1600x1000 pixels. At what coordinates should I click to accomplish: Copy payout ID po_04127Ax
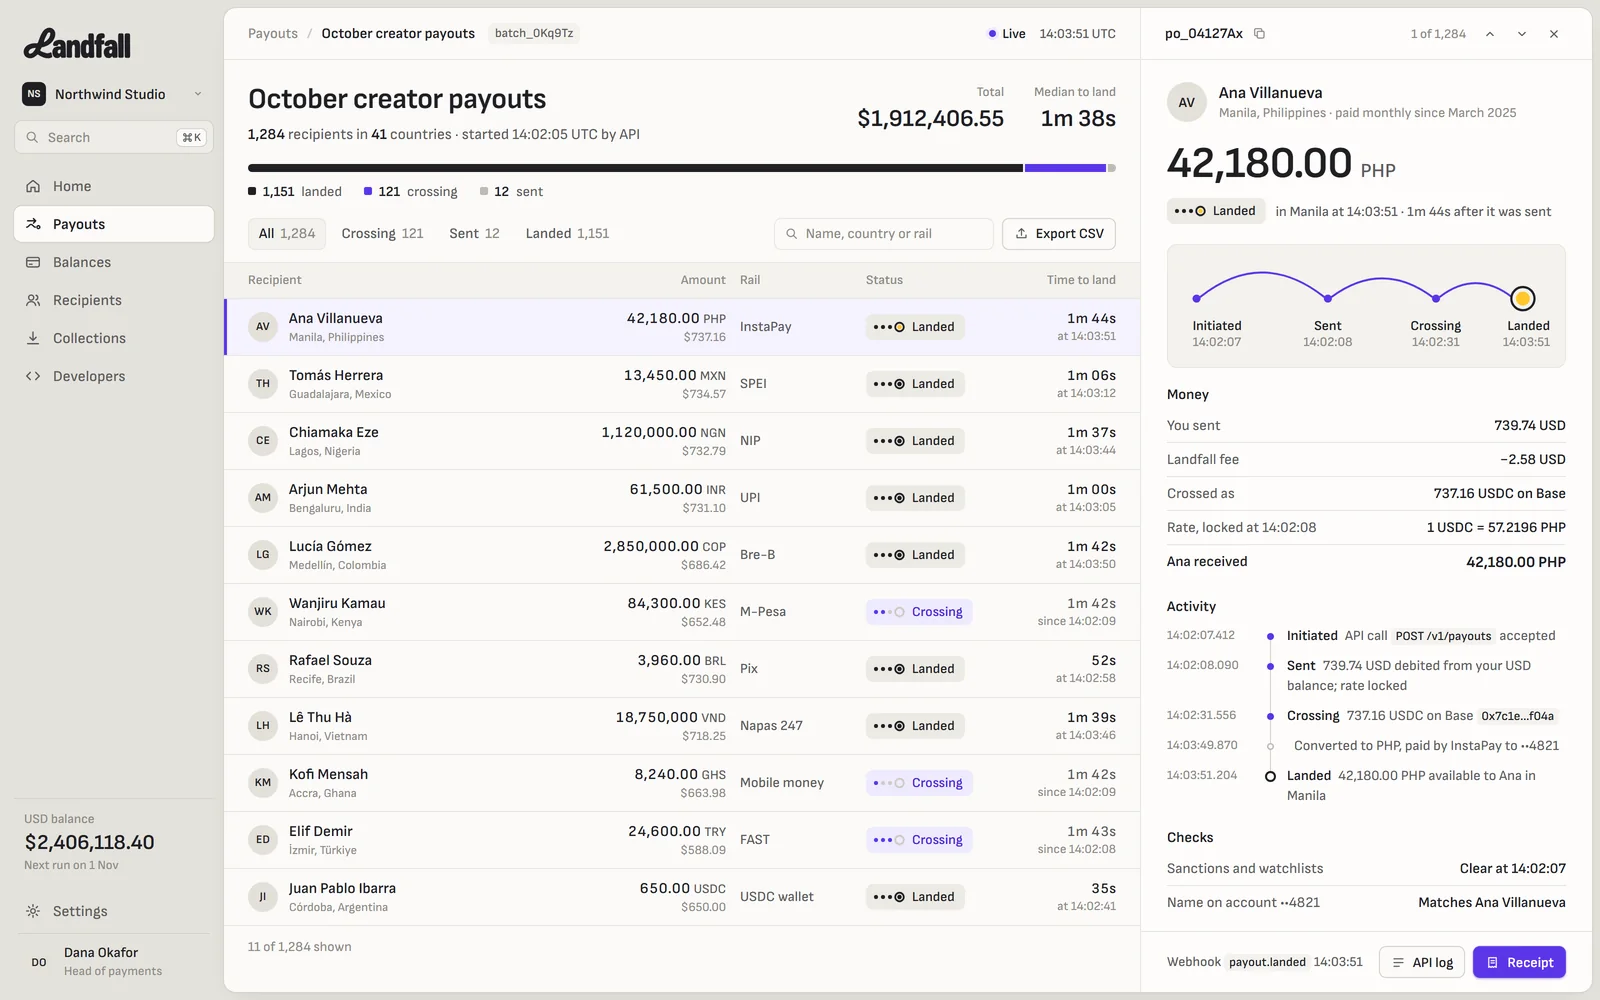[x=1259, y=34]
